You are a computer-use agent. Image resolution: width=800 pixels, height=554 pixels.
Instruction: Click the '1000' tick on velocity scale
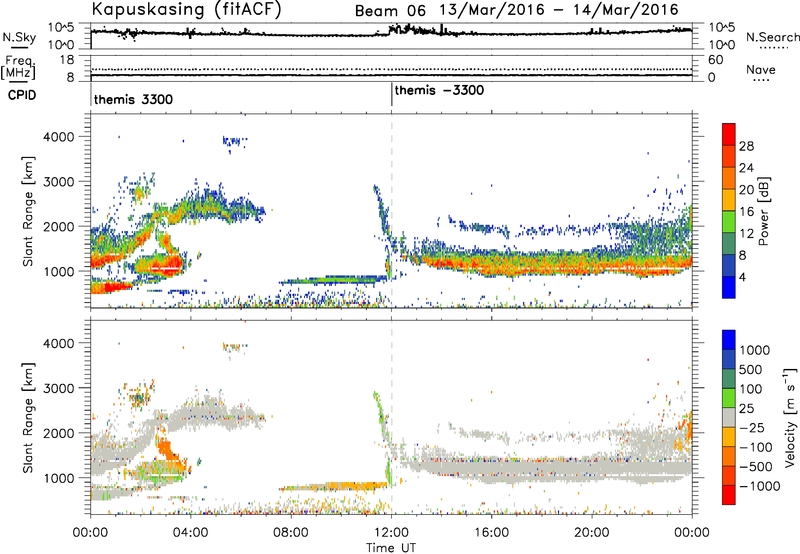click(754, 350)
